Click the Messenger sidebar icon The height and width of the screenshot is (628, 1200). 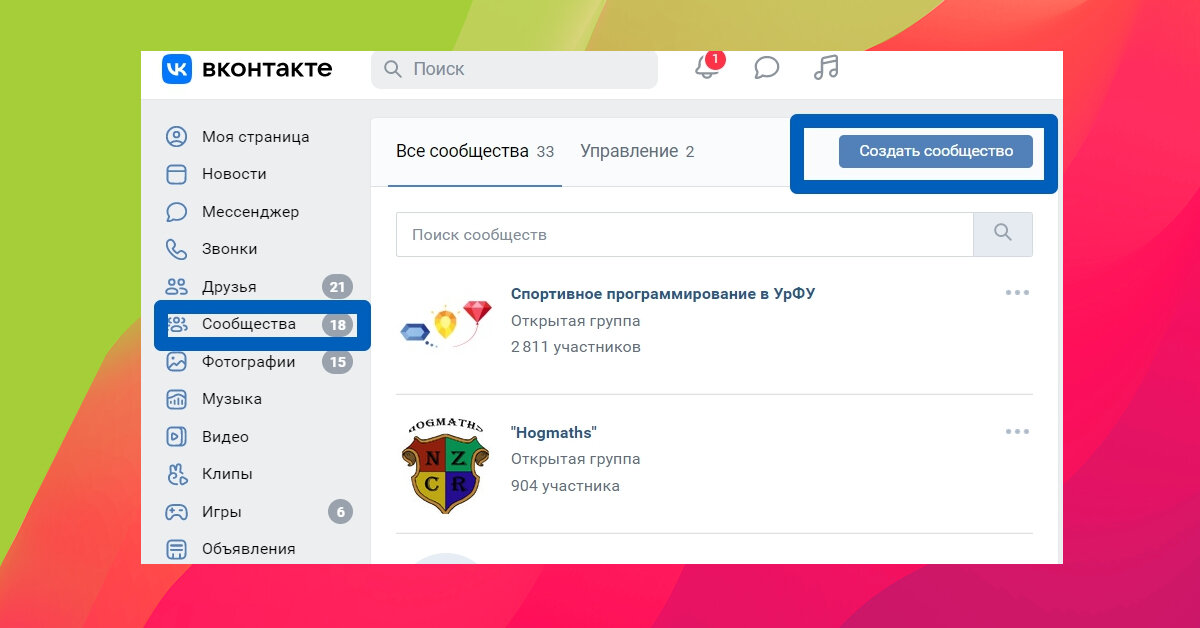coord(176,212)
